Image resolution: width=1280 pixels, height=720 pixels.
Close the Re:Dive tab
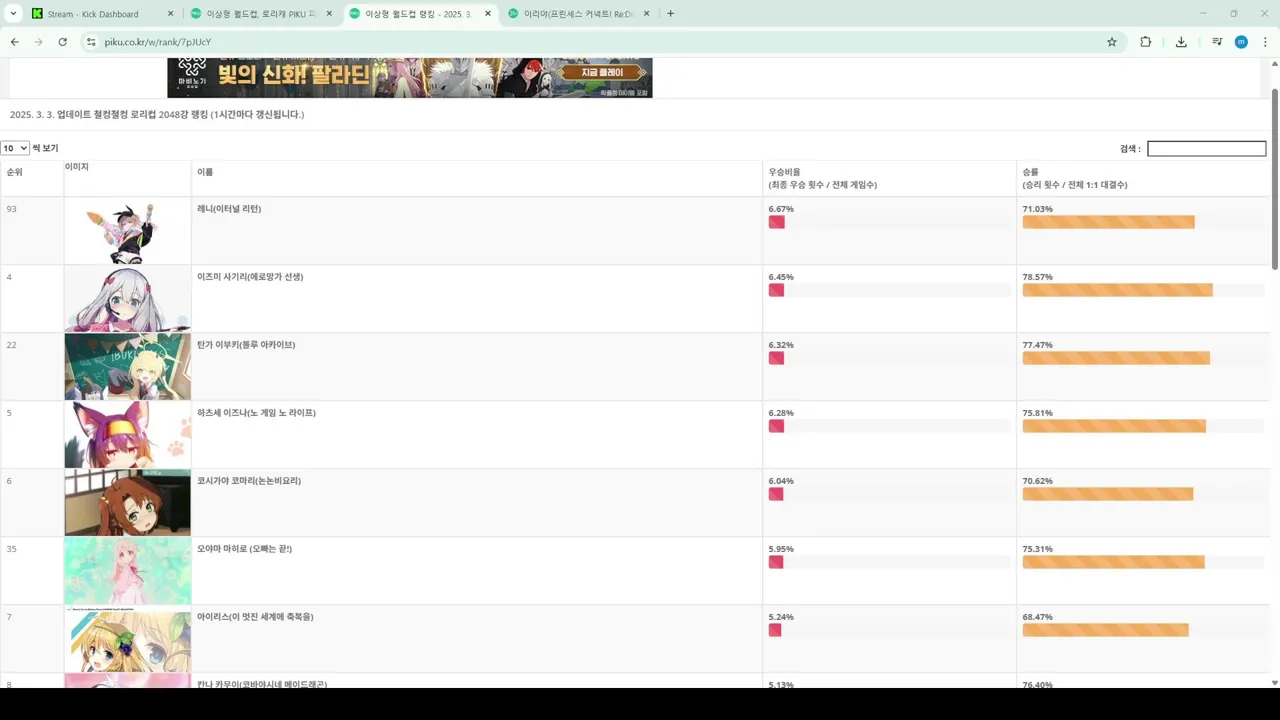(646, 14)
